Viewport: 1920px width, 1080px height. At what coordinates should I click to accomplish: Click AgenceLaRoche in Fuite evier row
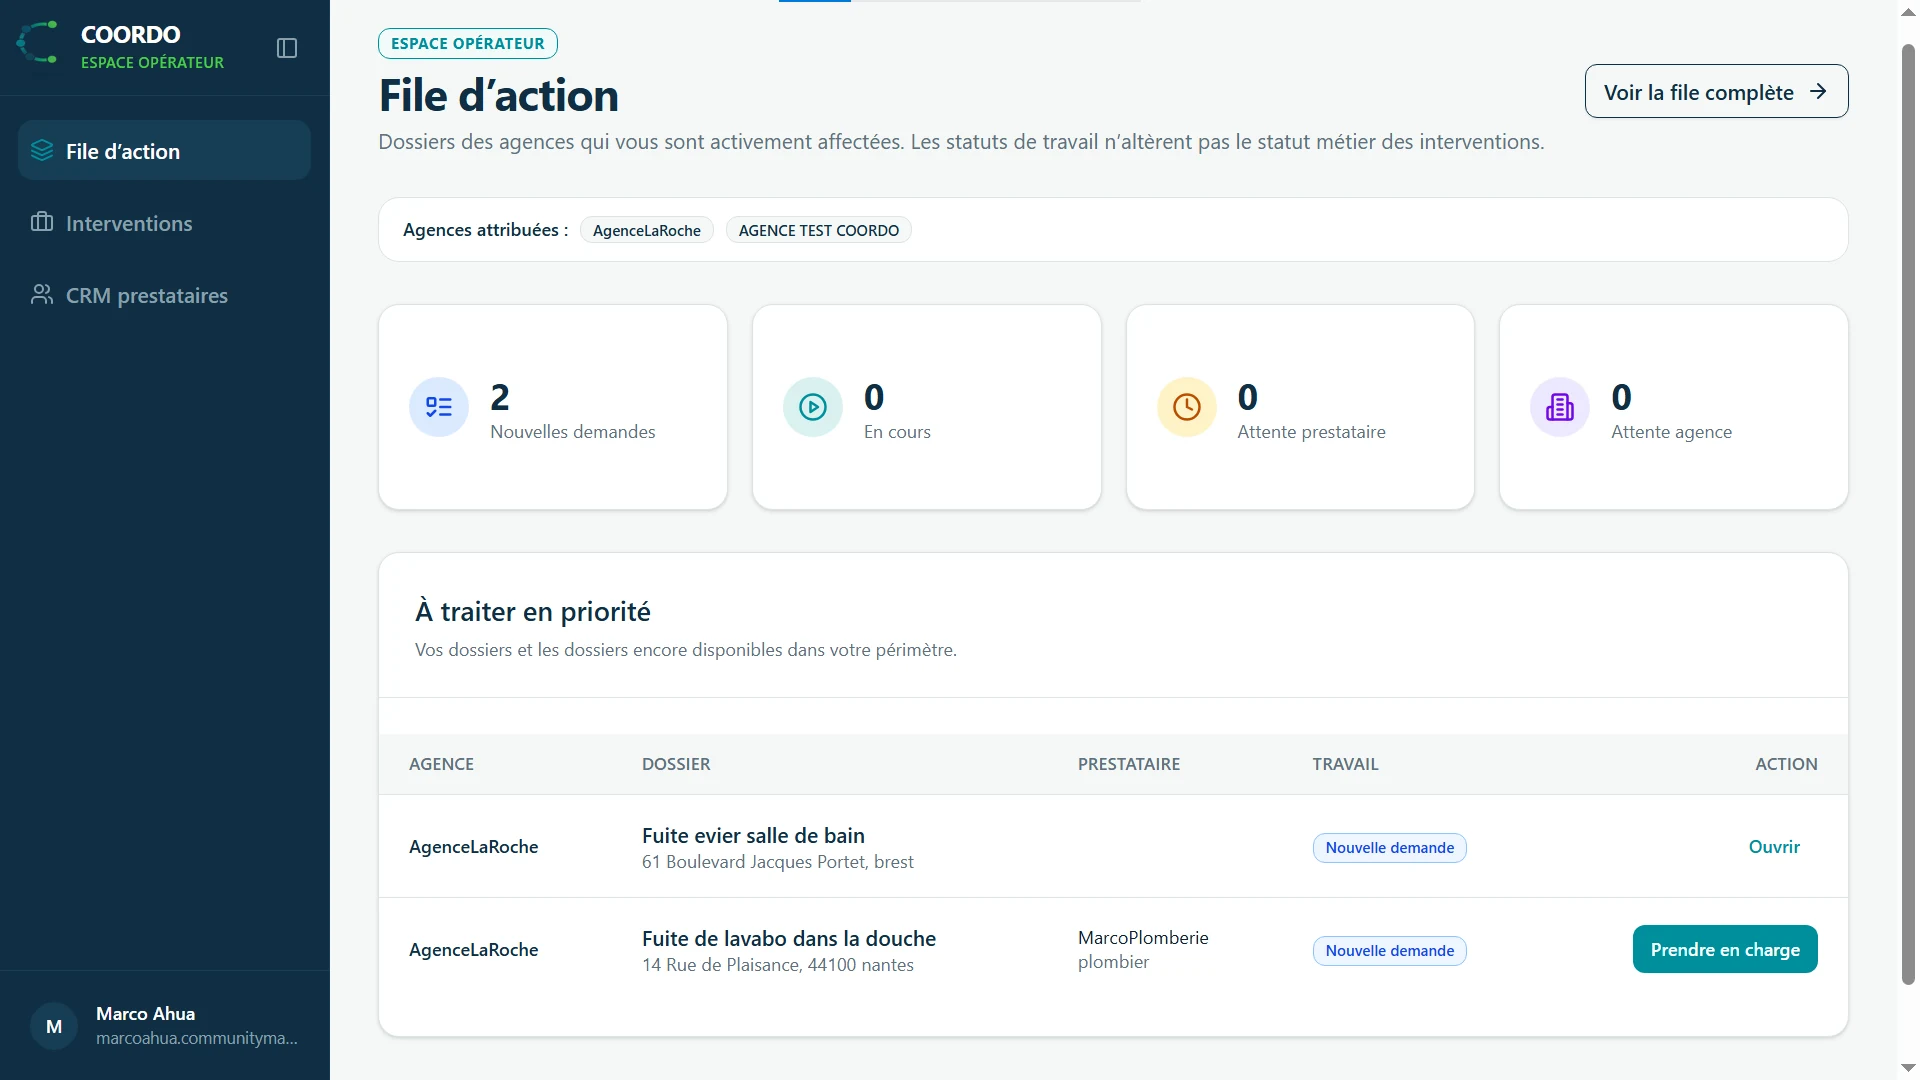coord(473,846)
